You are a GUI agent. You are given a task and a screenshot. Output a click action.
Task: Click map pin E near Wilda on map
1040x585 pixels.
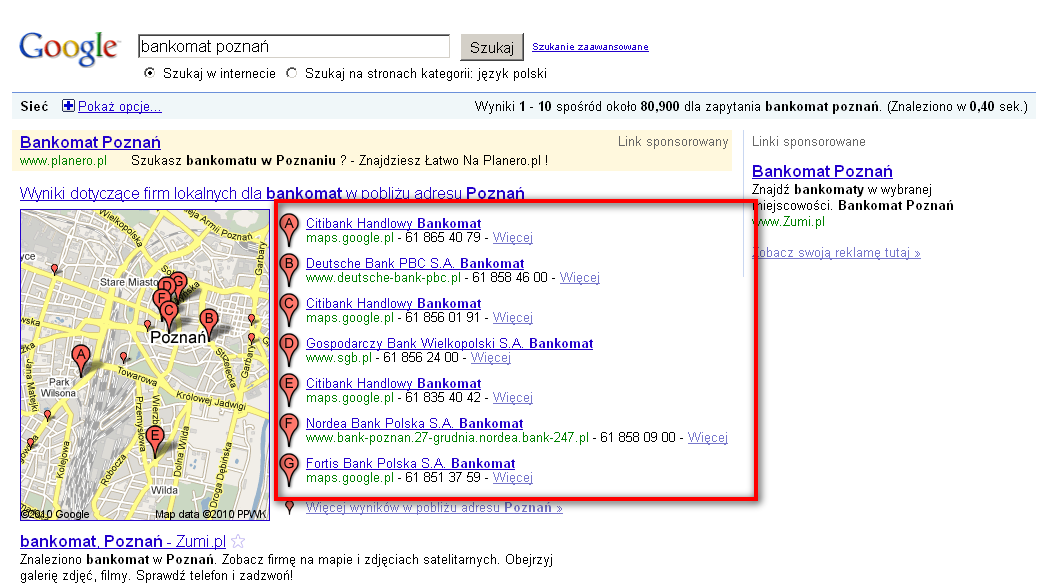pos(155,442)
